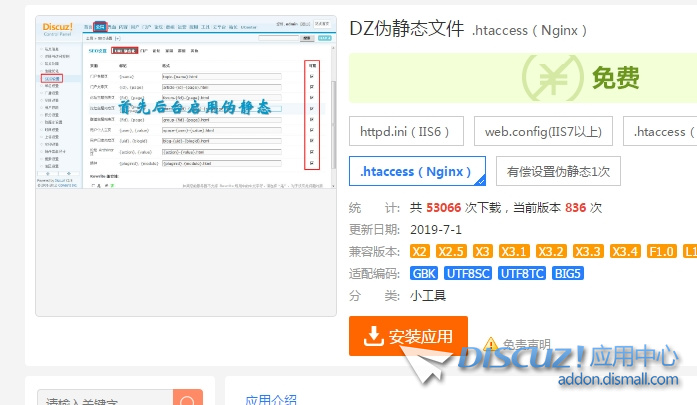Click the UTF8SC encoding tag

(x=468, y=273)
